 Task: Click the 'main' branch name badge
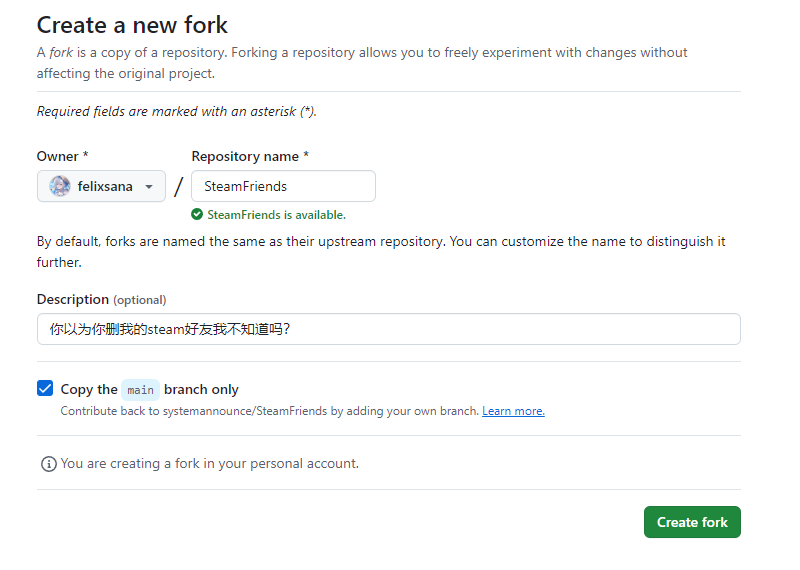coord(140,390)
